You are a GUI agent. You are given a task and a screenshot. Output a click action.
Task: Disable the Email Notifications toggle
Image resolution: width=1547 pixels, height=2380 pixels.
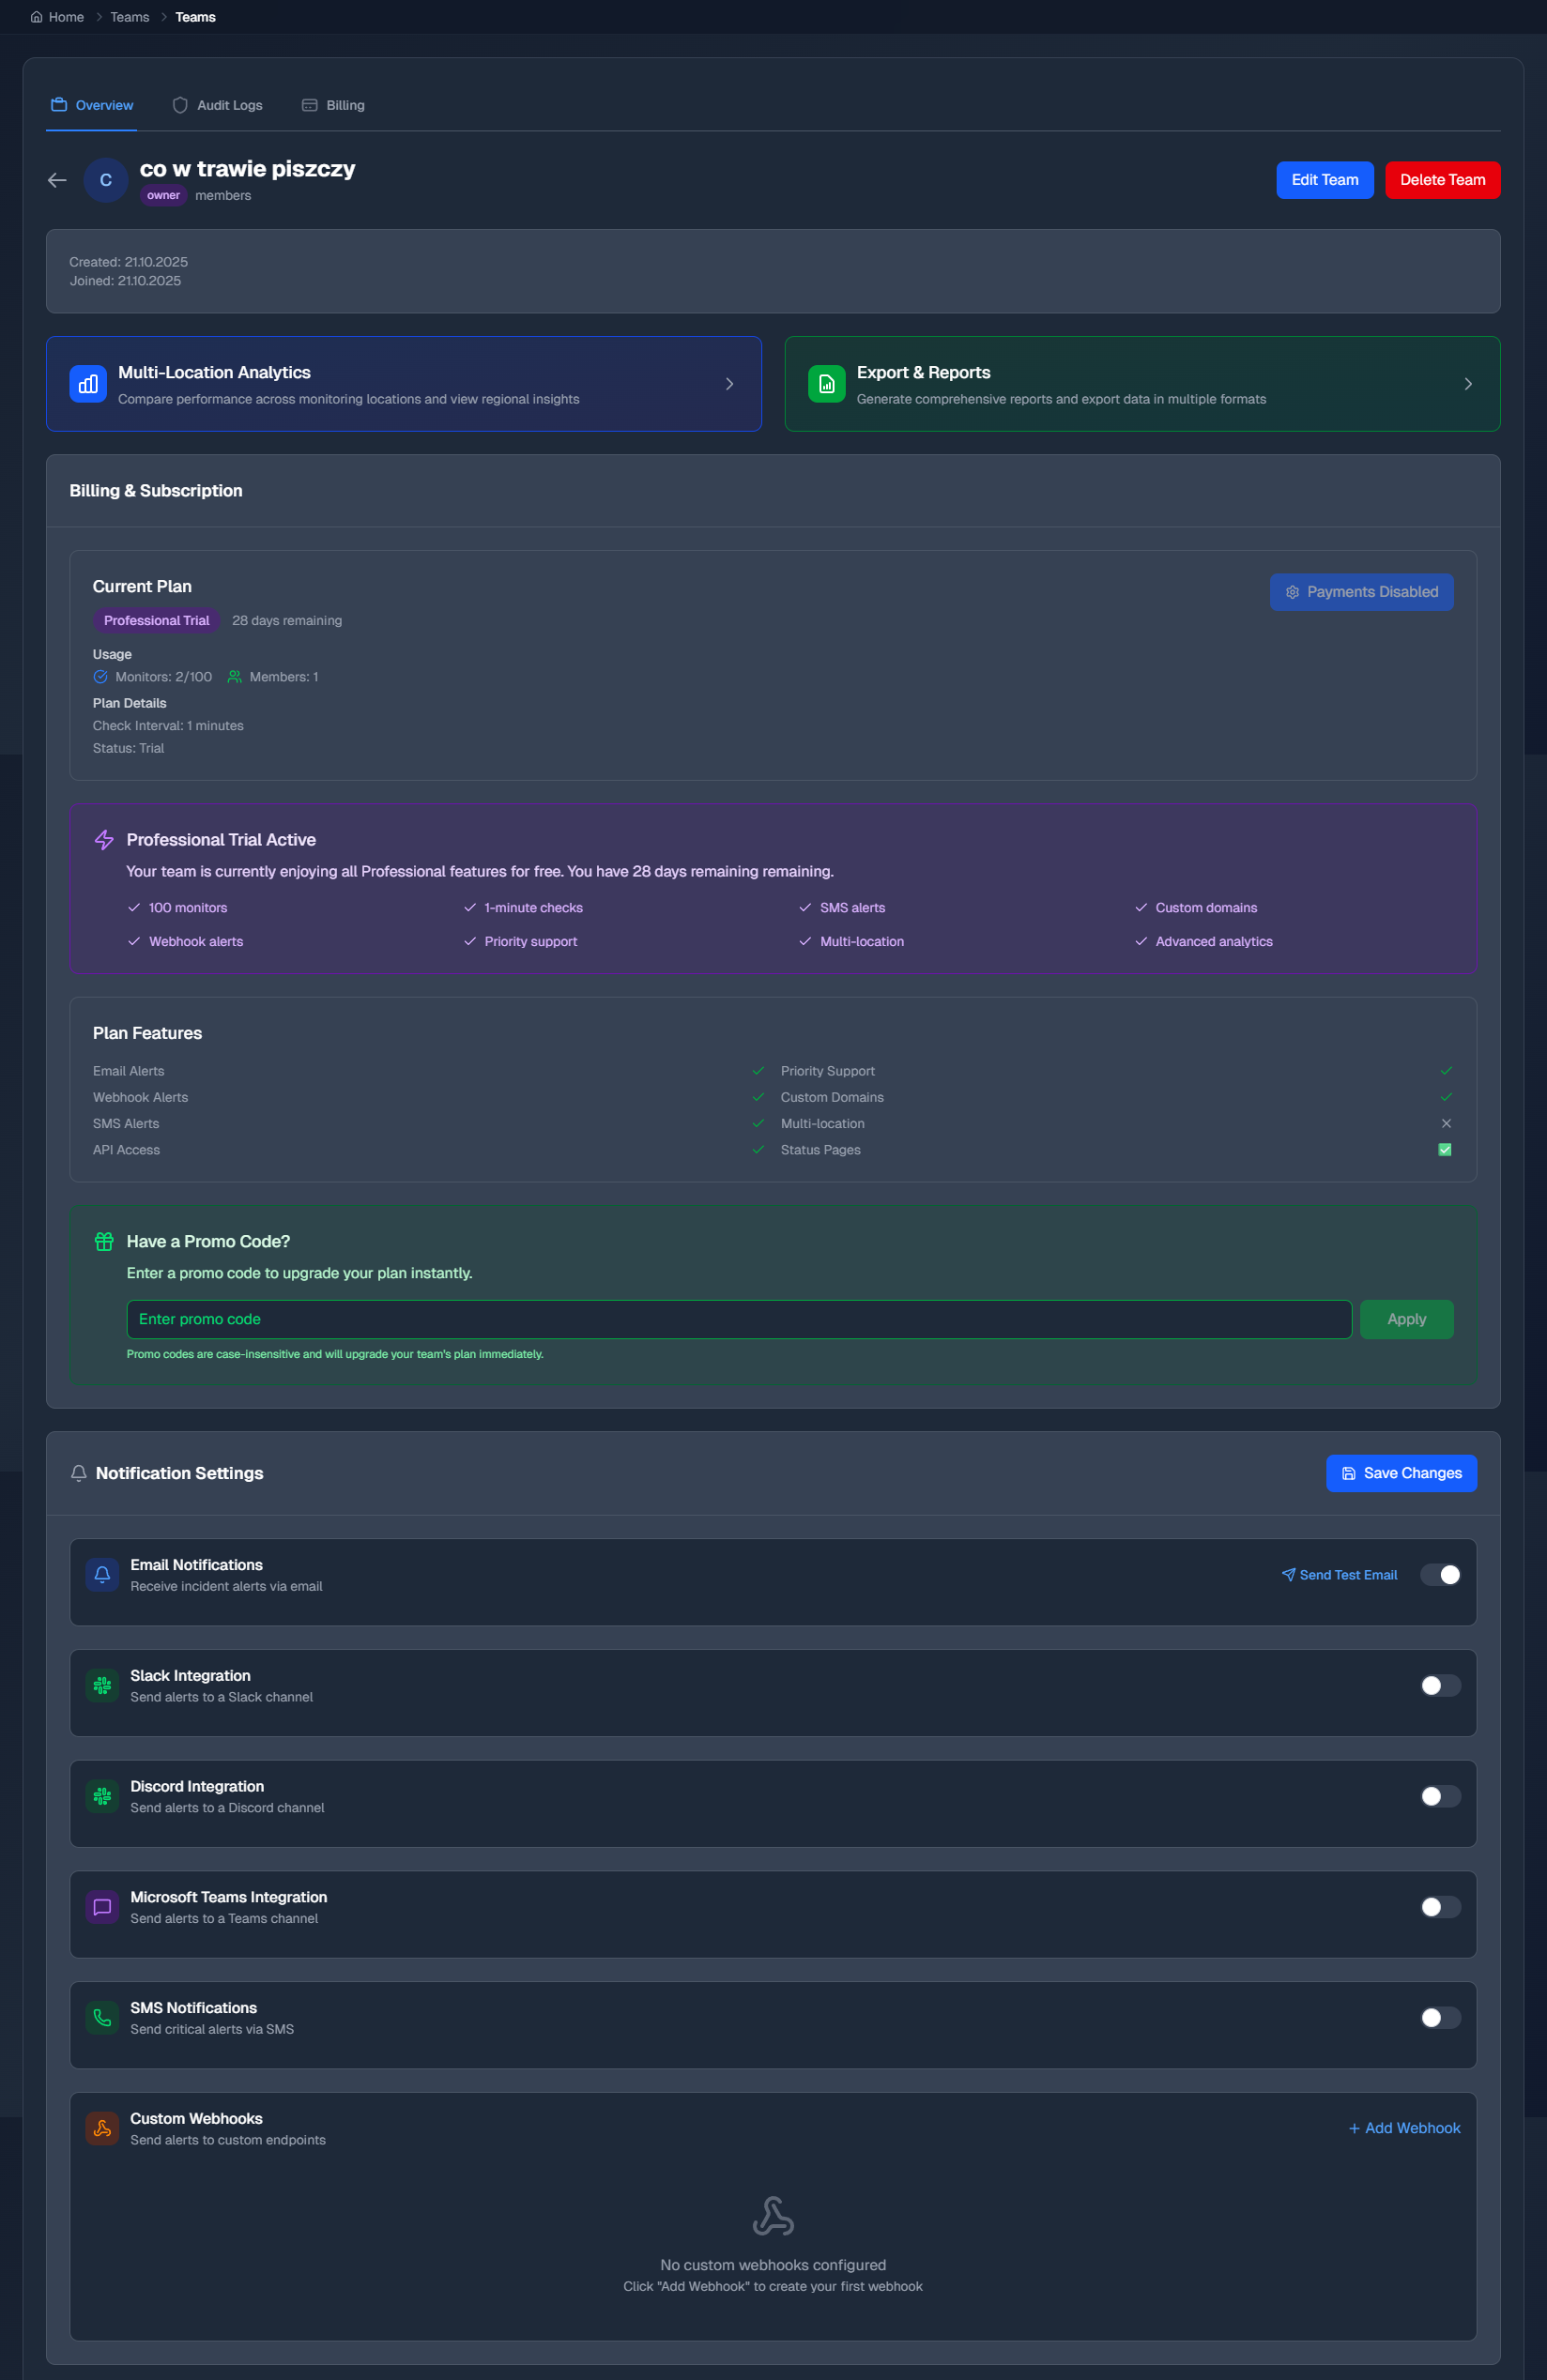1440,1575
